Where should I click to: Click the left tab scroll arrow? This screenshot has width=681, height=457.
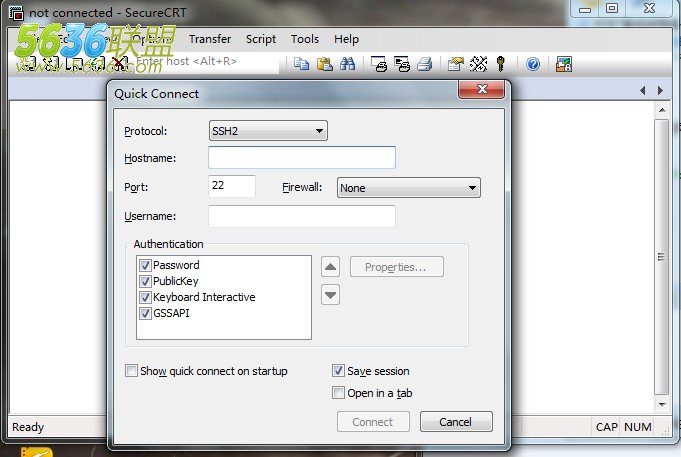click(x=642, y=90)
